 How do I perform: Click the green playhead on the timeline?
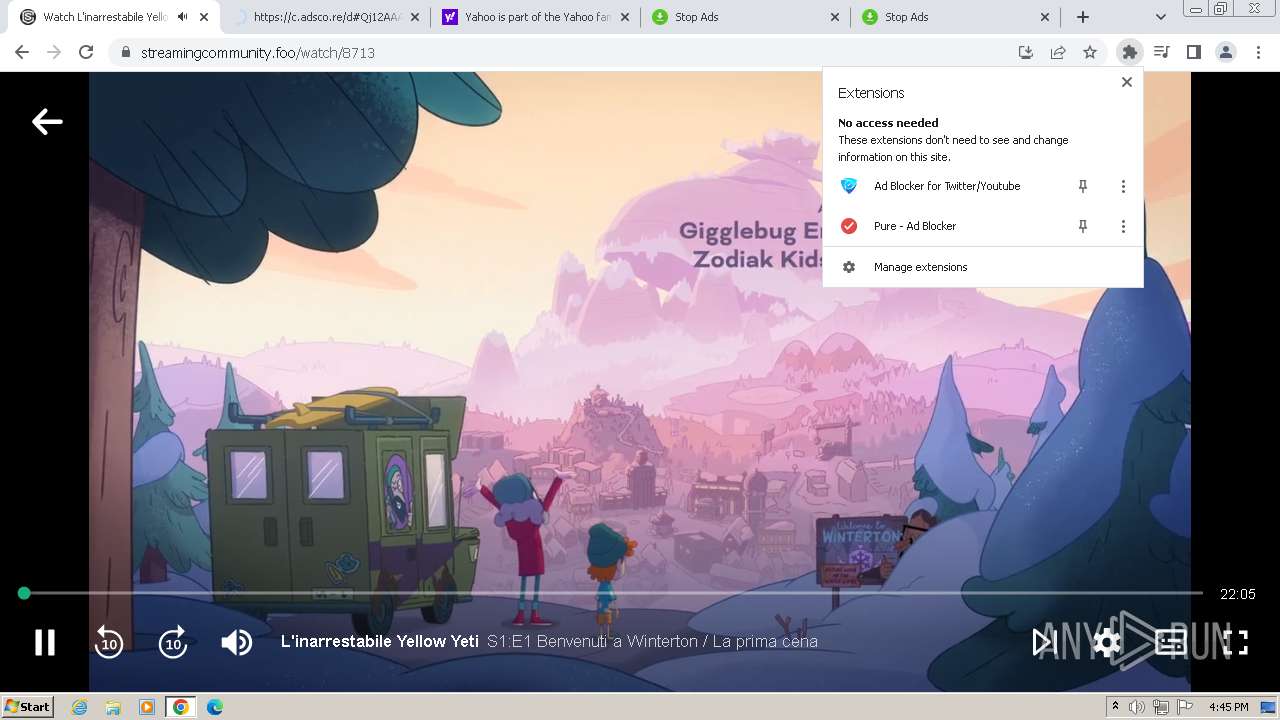[24, 593]
